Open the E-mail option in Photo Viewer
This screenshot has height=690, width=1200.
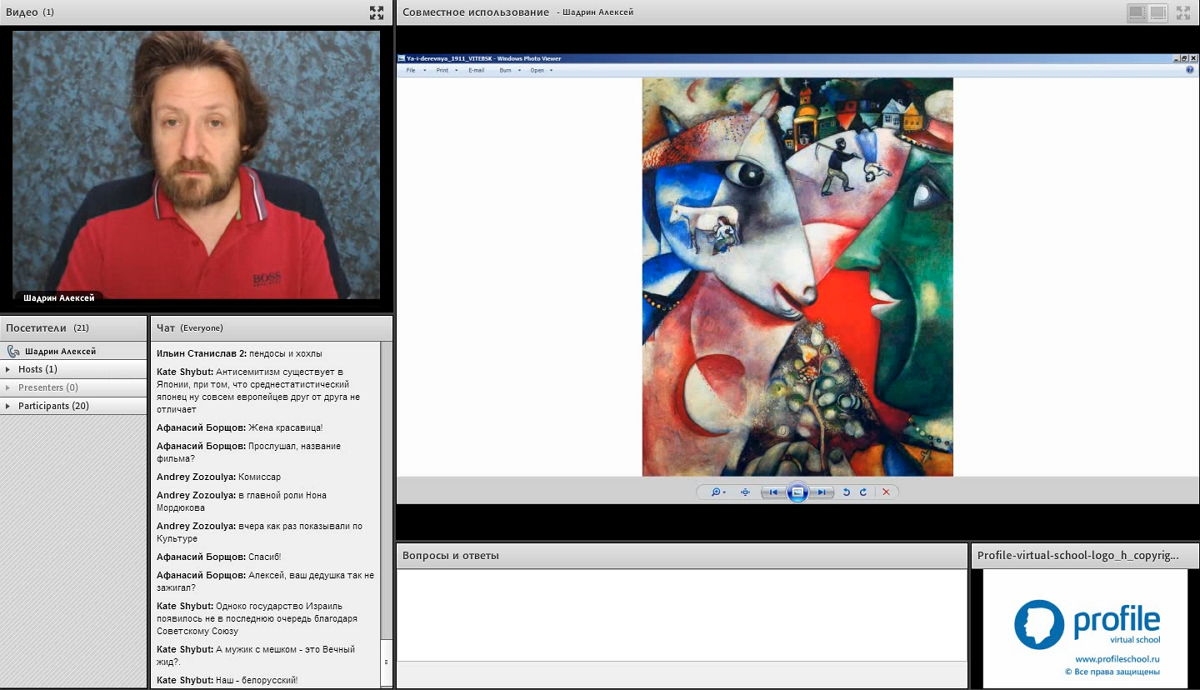coord(476,70)
